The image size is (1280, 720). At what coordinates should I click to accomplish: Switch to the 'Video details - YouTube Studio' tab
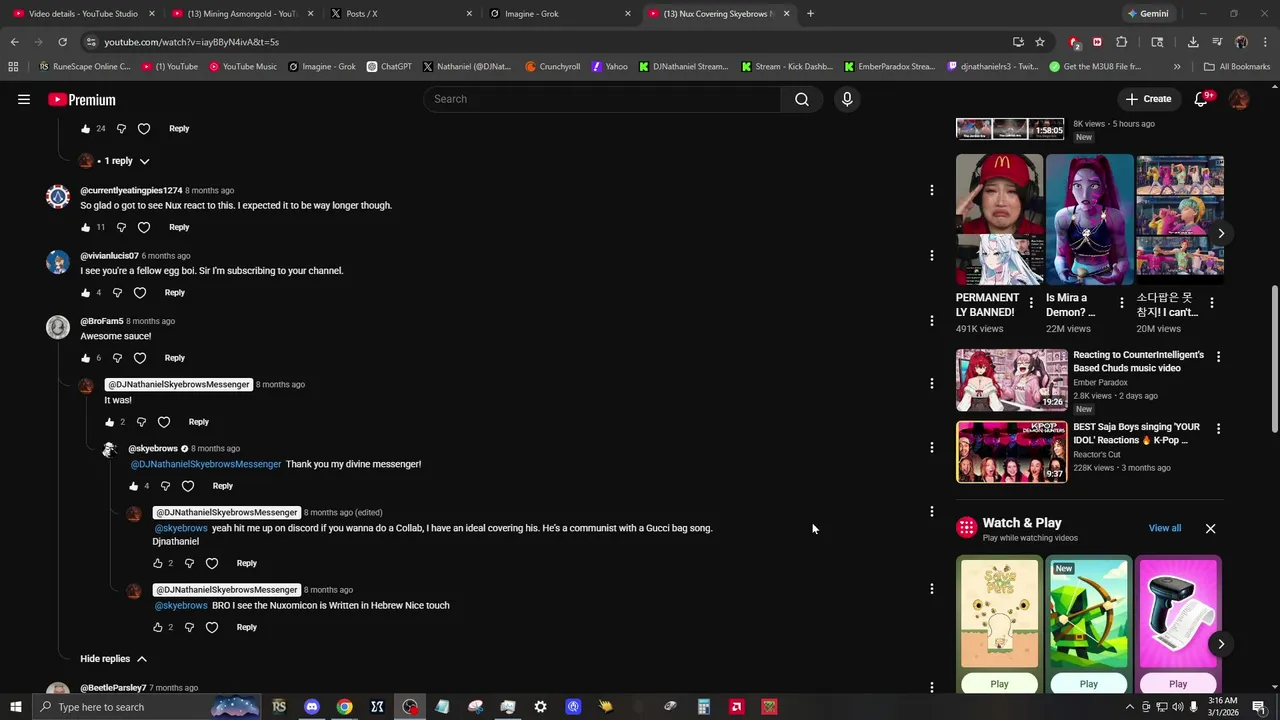[x=83, y=14]
